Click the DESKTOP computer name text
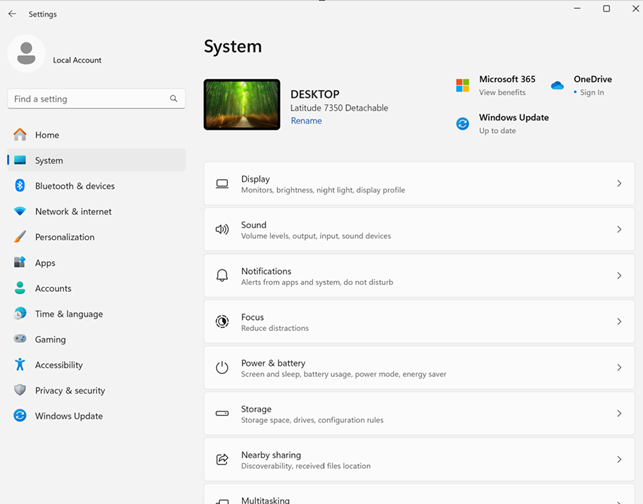The image size is (643, 504). click(x=315, y=94)
